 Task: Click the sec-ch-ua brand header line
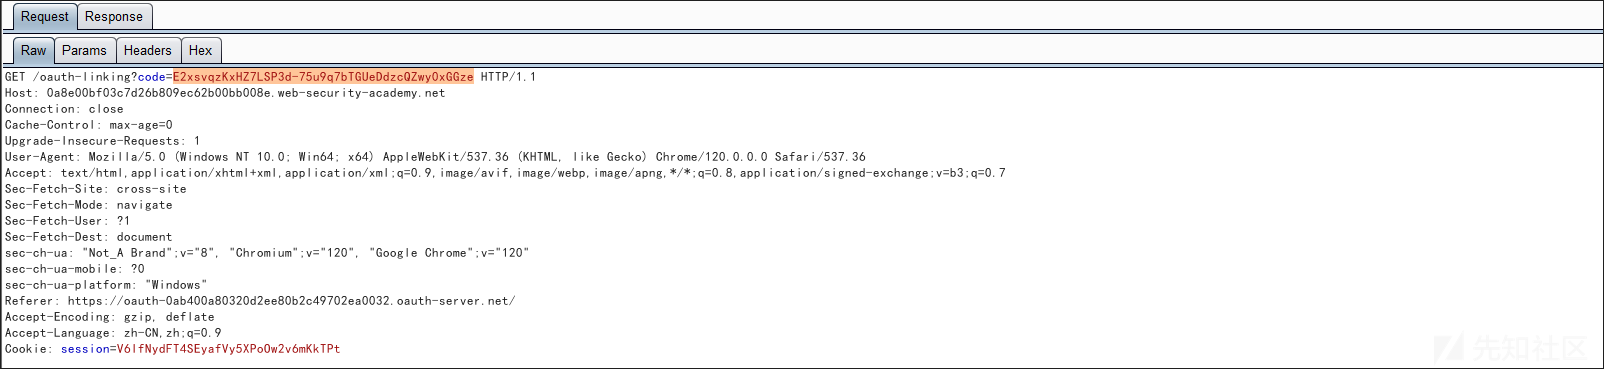[267, 253]
